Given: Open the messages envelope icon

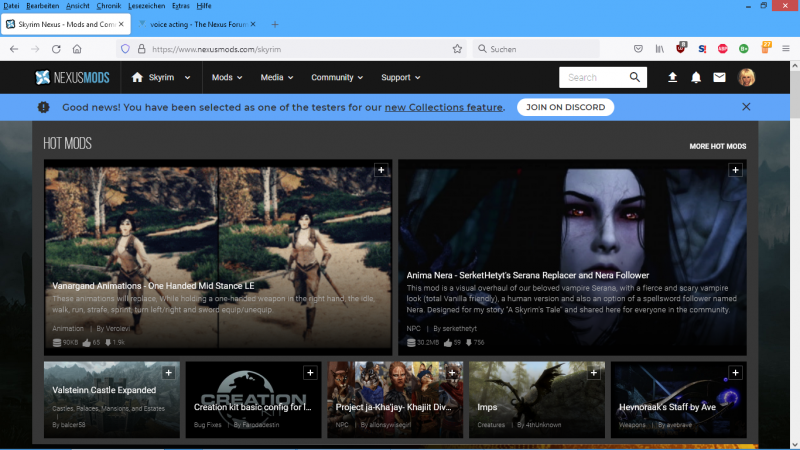Looking at the screenshot, I should [719, 77].
